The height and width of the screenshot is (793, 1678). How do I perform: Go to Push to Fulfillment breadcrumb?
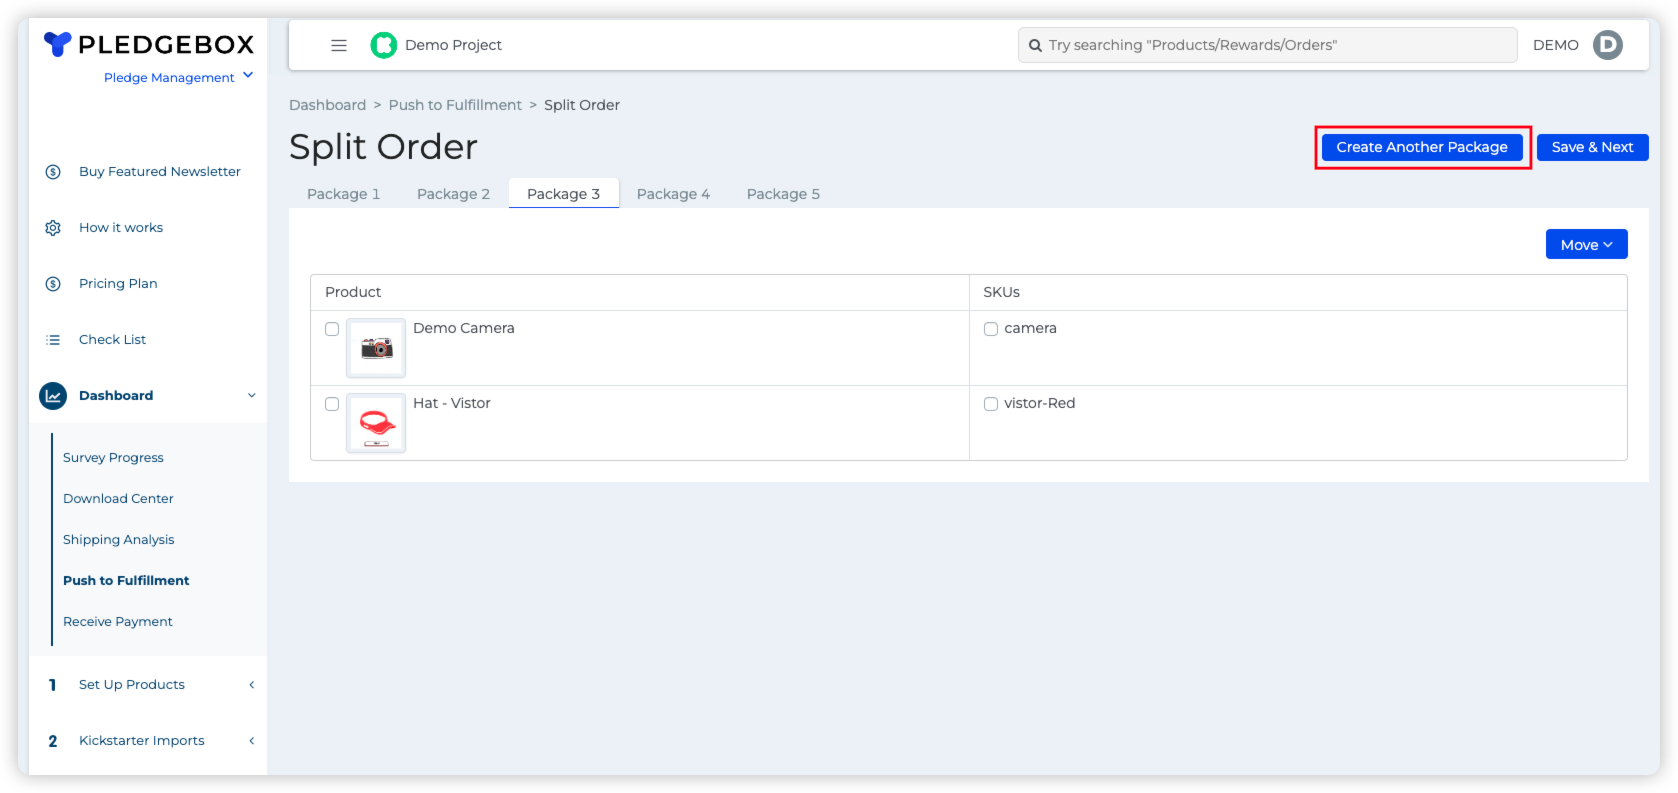[x=455, y=105]
